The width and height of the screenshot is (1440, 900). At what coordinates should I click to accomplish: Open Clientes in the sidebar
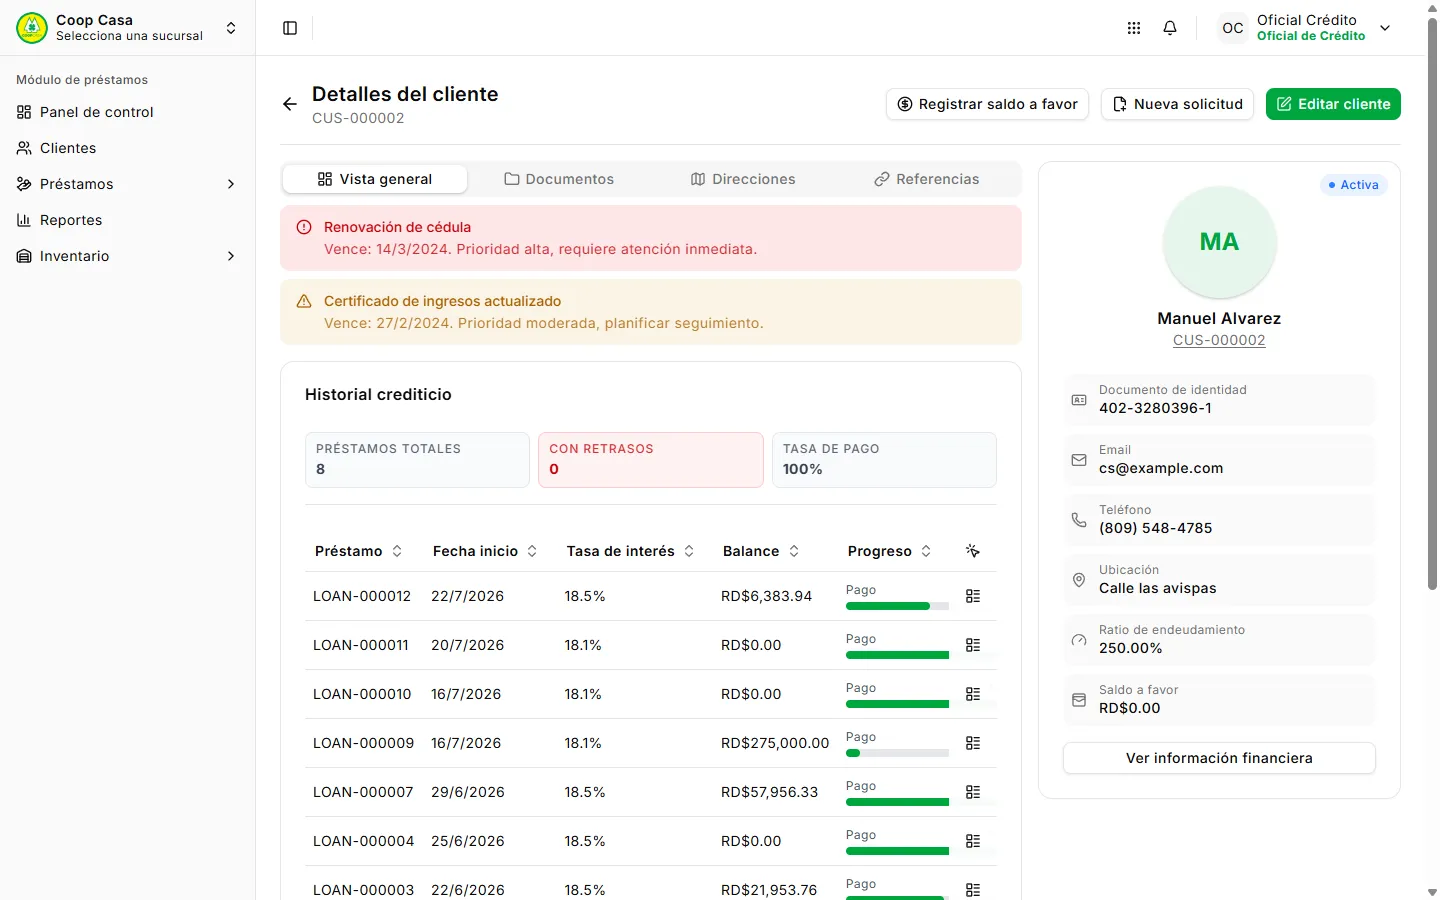tap(128, 148)
